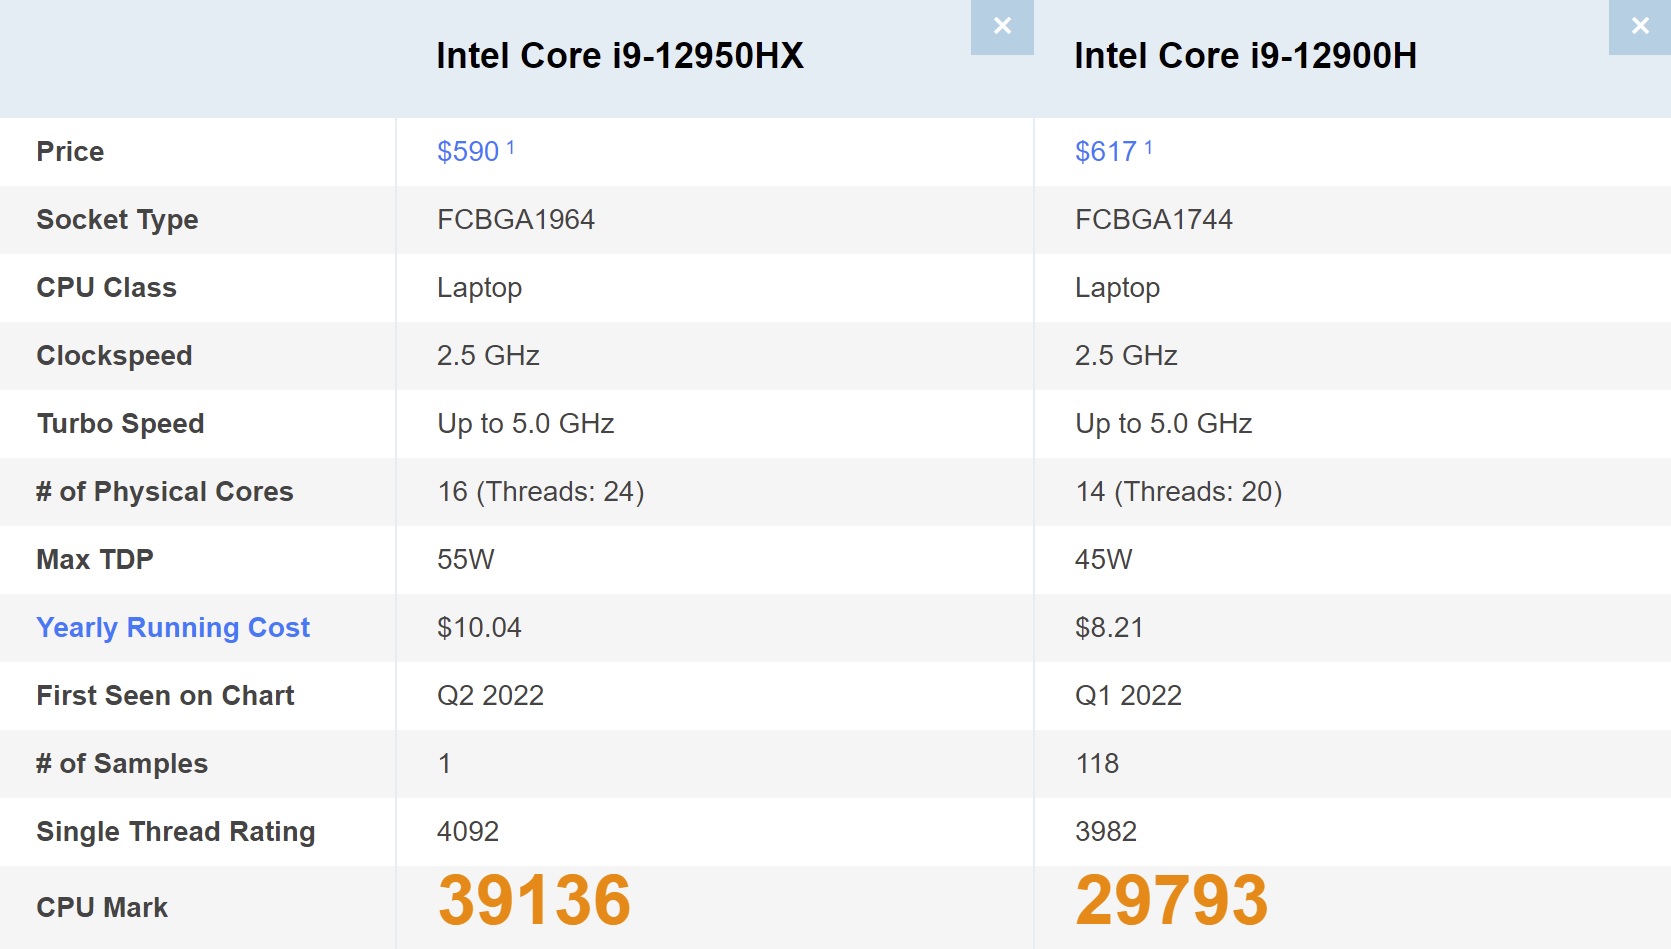Click the 4092 single thread rating
The height and width of the screenshot is (949, 1671).
468,831
